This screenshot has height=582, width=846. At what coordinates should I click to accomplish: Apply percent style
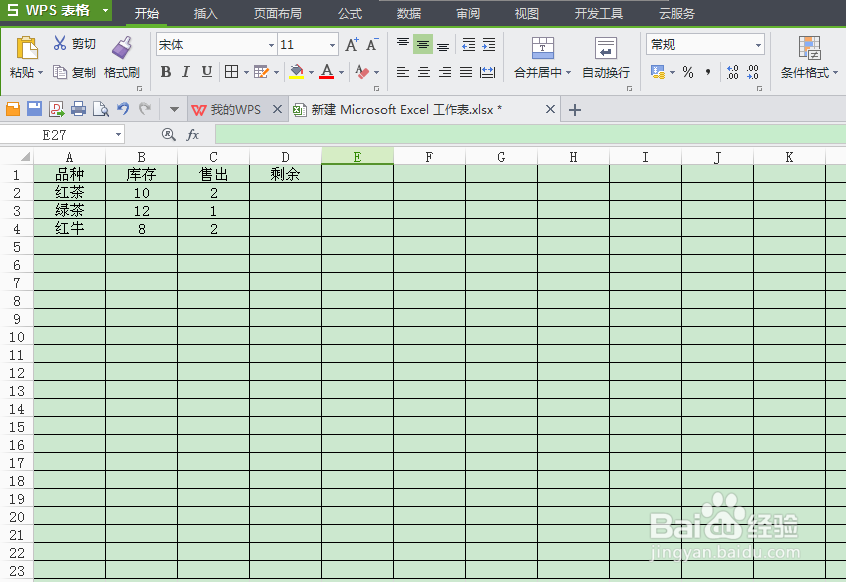point(688,72)
